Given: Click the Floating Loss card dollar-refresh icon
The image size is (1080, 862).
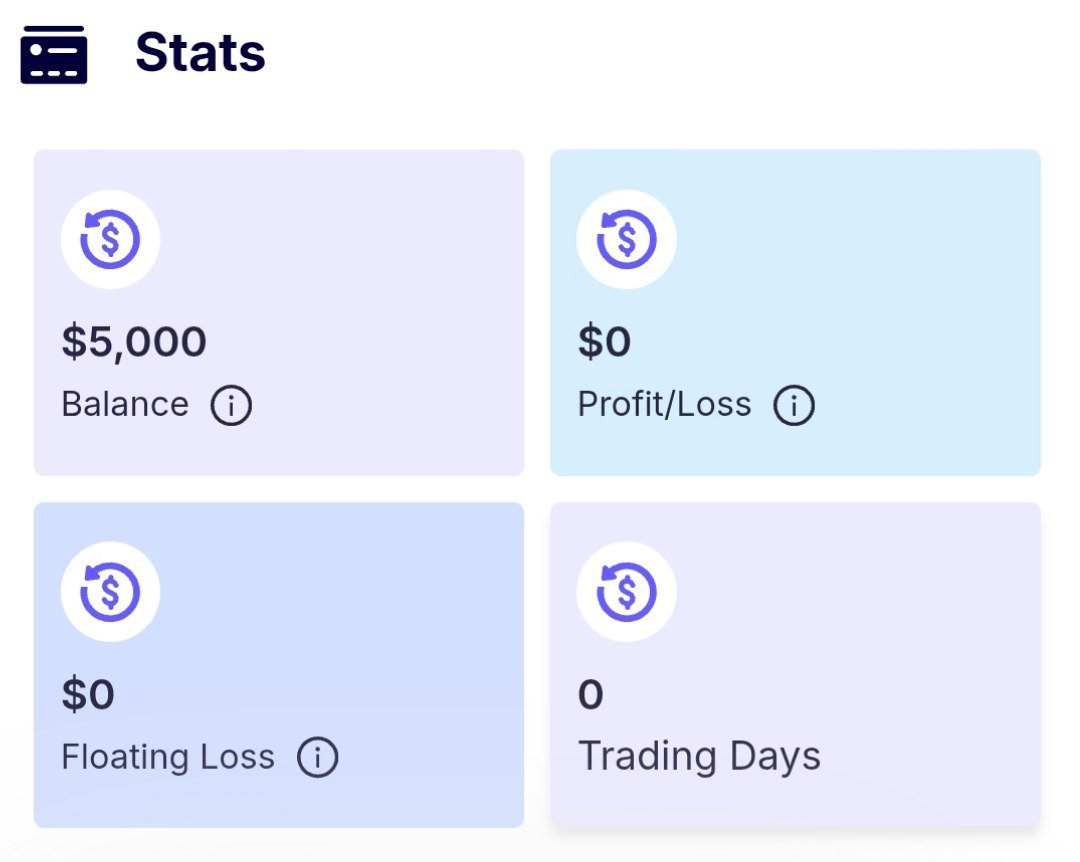Looking at the screenshot, I should point(110,592).
